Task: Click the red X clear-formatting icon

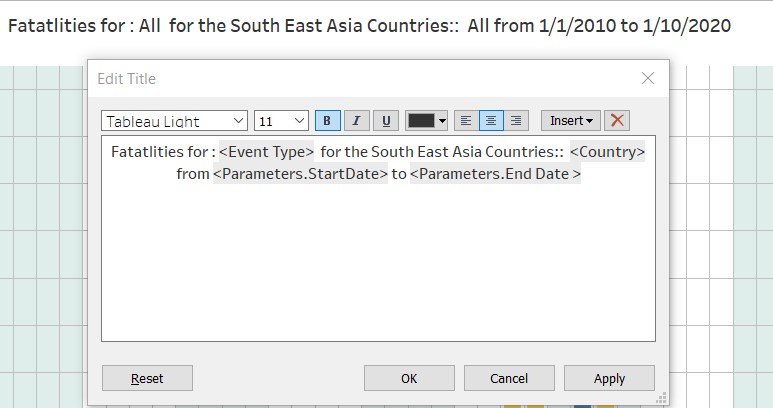Action: (x=618, y=121)
